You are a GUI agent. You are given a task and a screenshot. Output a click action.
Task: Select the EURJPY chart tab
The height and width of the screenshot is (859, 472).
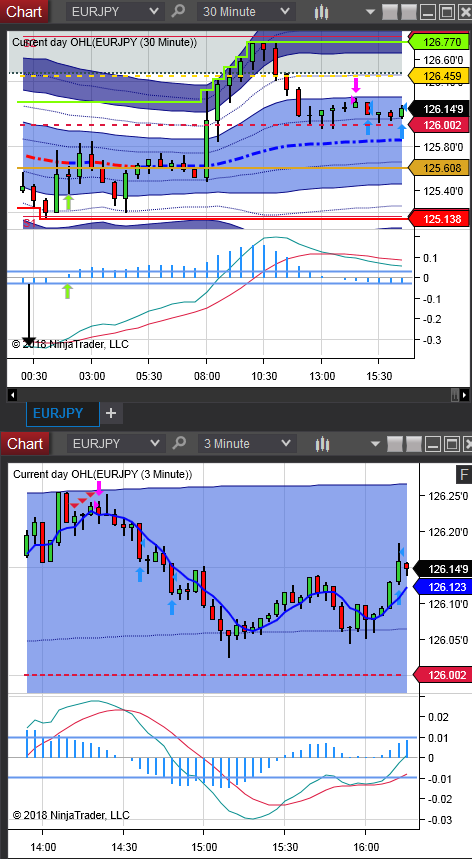(x=63, y=413)
